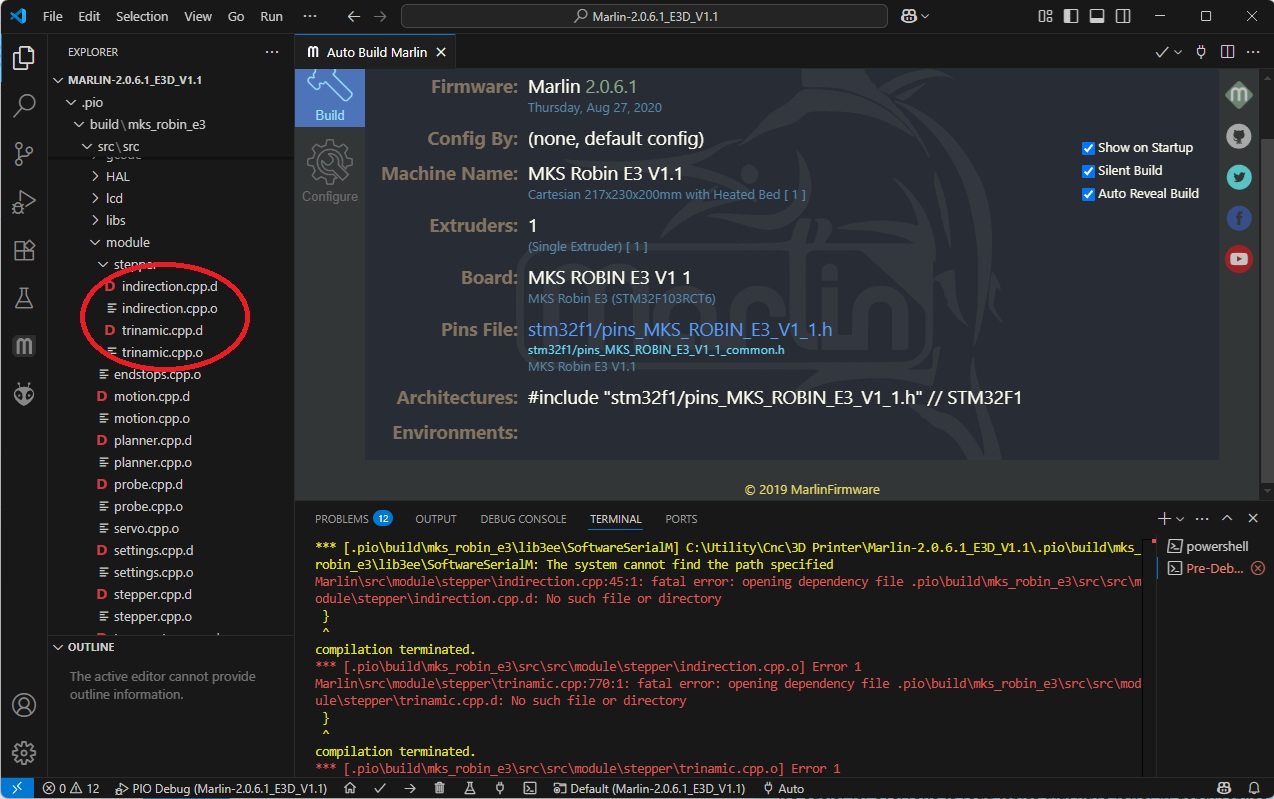This screenshot has height=799, width=1274.
Task: Open trinamic.cpp.d in the Explorer
Action: (x=162, y=330)
